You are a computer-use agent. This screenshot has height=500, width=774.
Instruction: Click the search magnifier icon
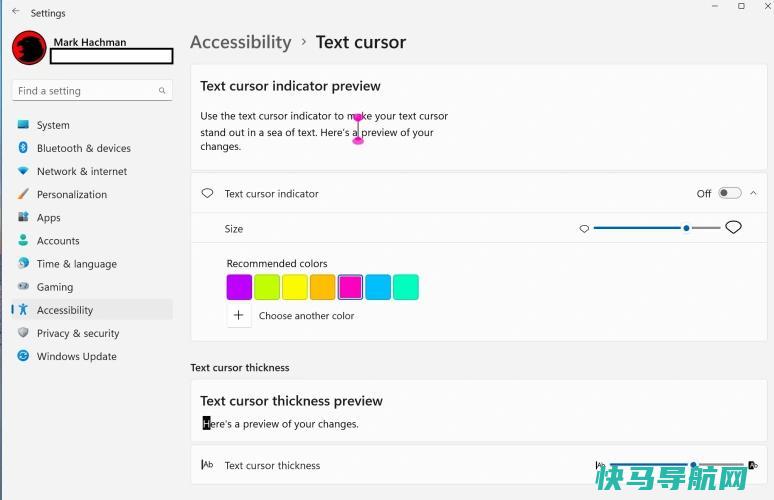coord(162,91)
